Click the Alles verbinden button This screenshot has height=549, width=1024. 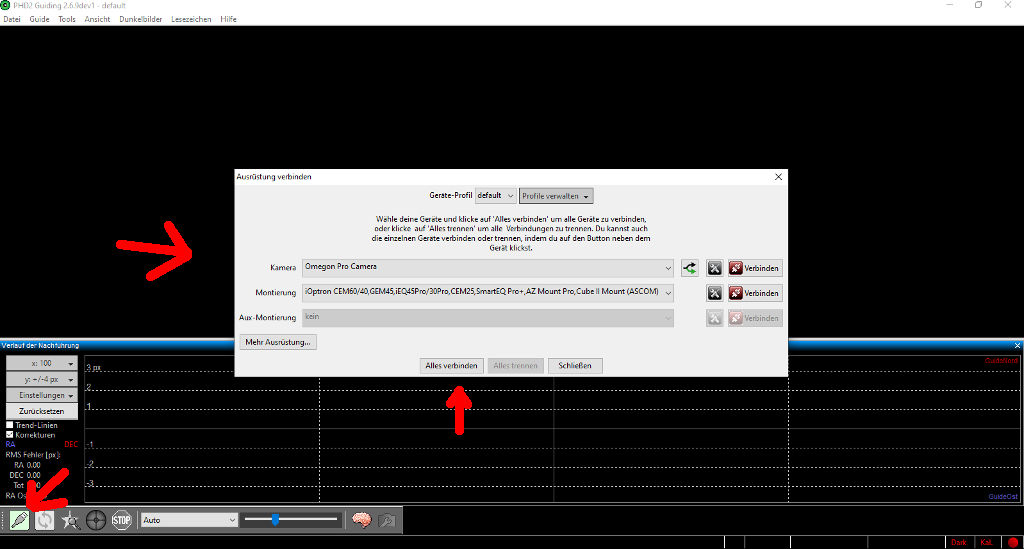pos(453,366)
